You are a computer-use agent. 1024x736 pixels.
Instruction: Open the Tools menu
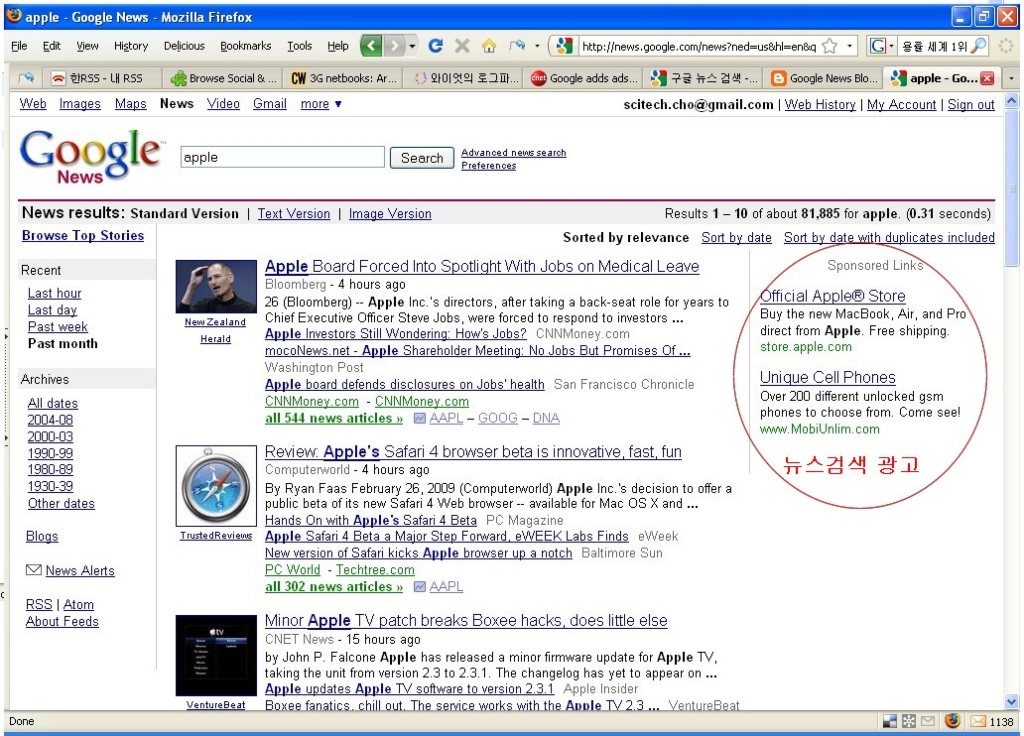point(300,46)
